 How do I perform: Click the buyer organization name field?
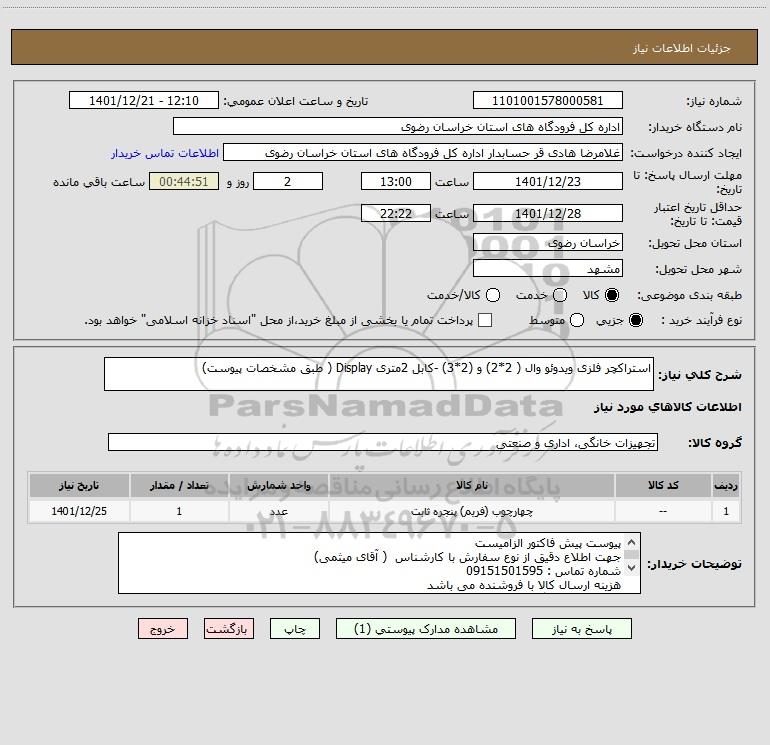tap(398, 126)
